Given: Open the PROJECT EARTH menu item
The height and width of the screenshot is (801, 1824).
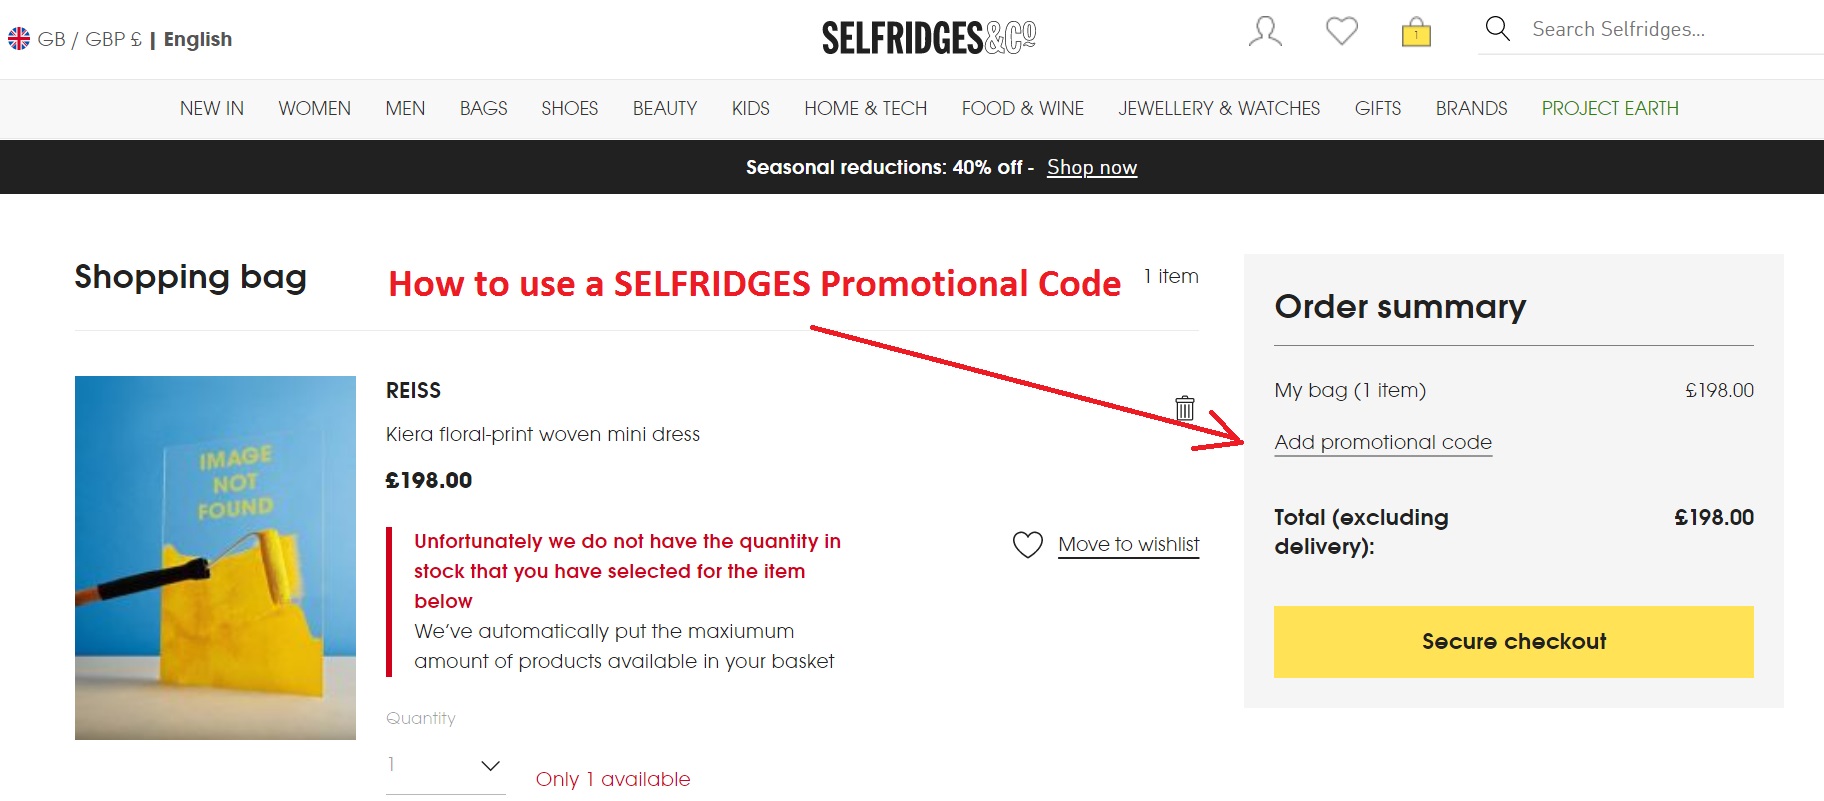Looking at the screenshot, I should click(x=1610, y=108).
